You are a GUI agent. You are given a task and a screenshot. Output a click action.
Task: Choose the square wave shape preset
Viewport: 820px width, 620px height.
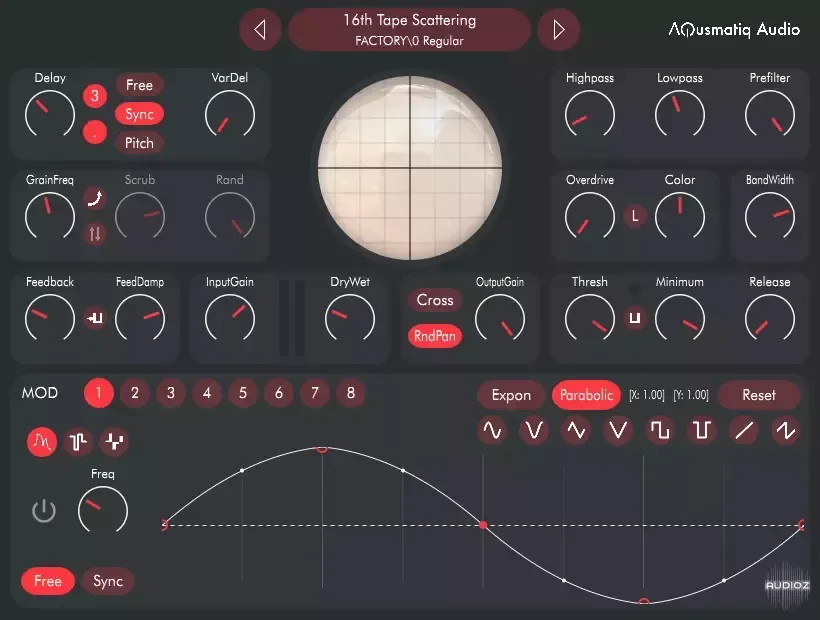click(x=660, y=430)
